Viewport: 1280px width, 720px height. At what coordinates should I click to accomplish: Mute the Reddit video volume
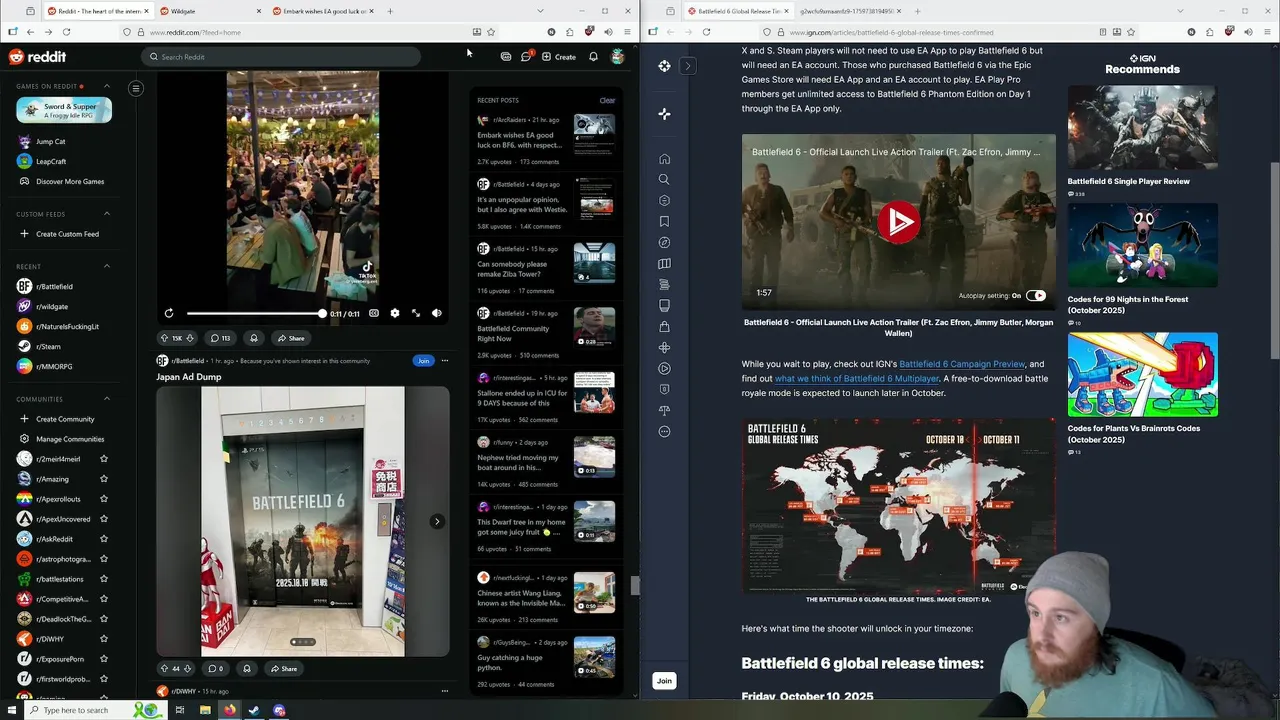click(437, 313)
